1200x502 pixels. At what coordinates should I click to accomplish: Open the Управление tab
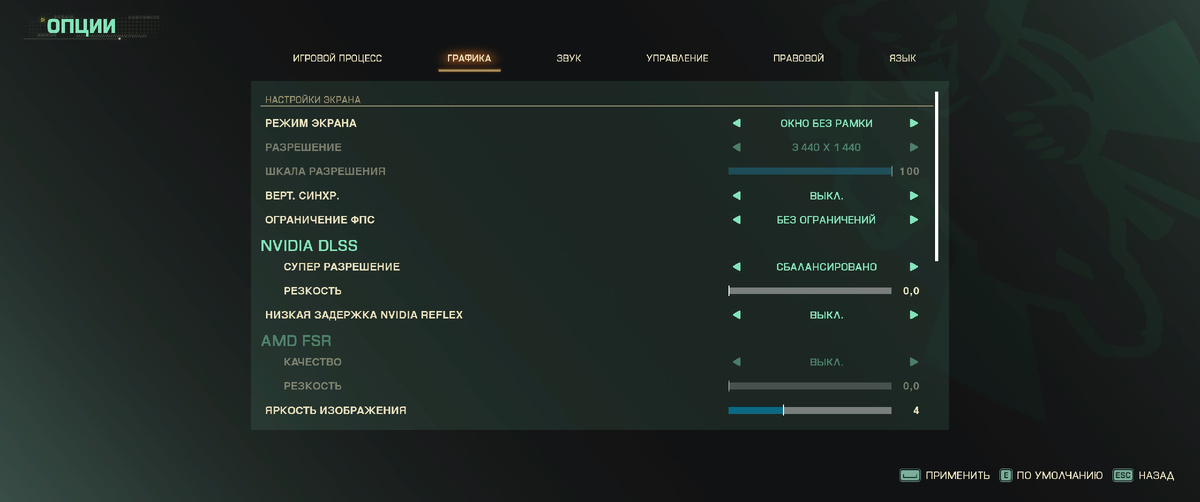coord(677,58)
